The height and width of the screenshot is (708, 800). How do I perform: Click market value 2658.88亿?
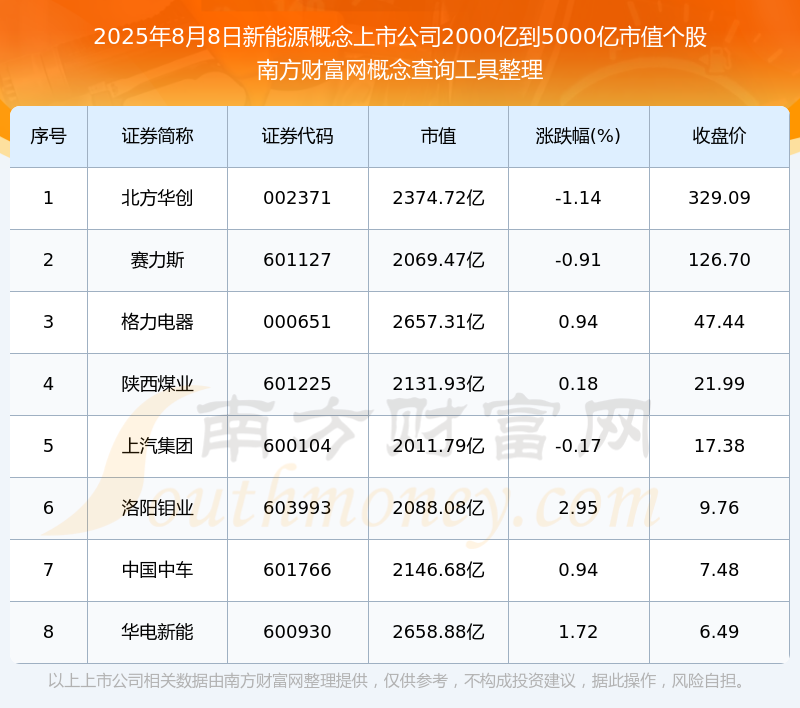(x=438, y=632)
